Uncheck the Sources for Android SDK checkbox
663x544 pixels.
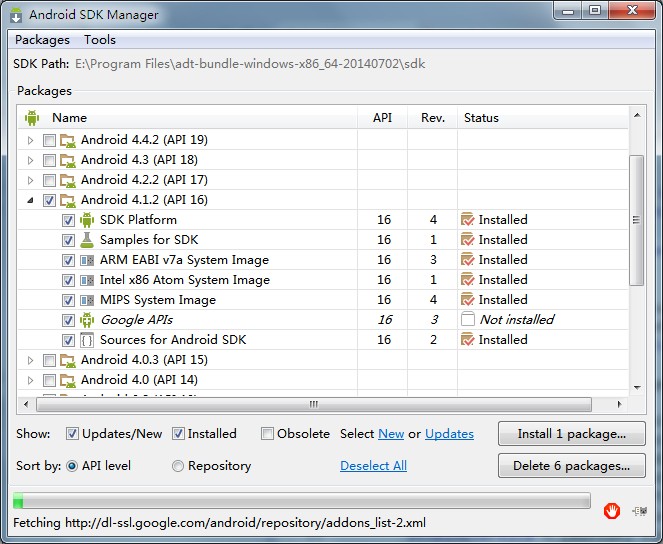click(68, 340)
